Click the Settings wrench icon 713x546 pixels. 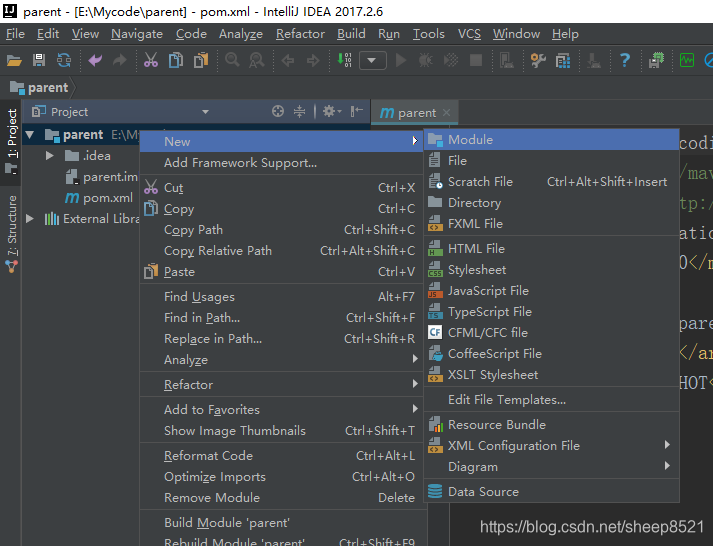point(538,60)
